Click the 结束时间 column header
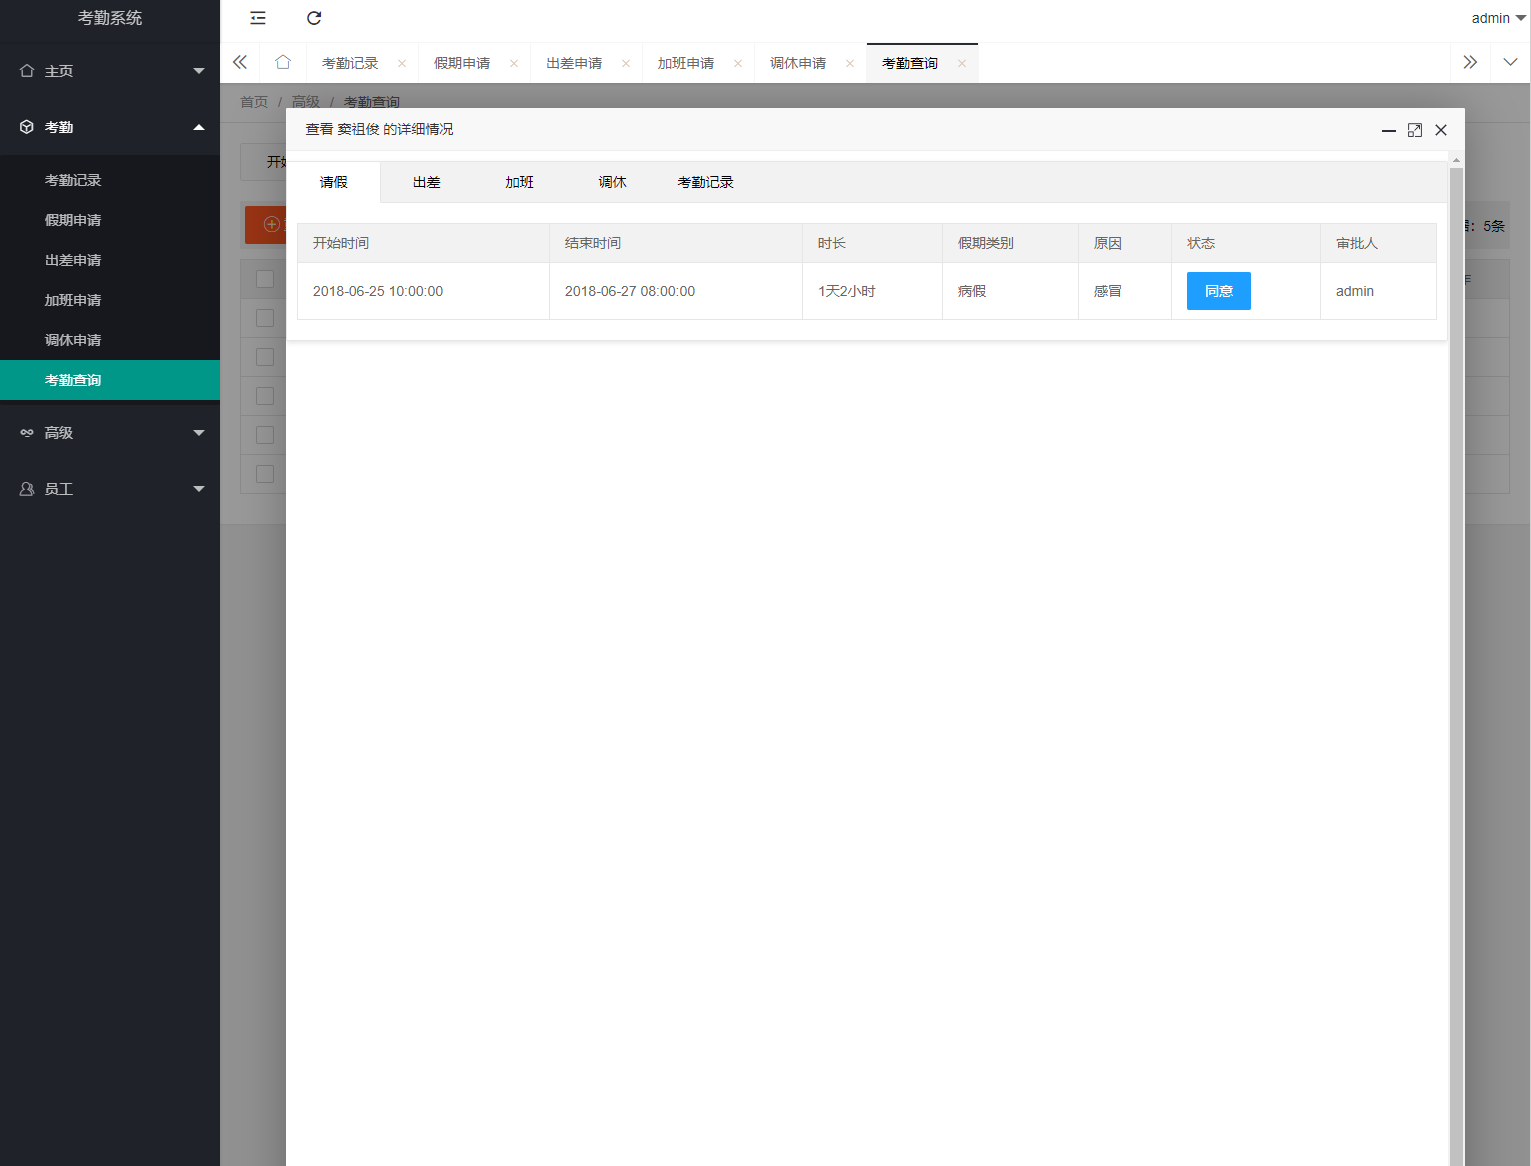The width and height of the screenshot is (1531, 1166). point(676,243)
